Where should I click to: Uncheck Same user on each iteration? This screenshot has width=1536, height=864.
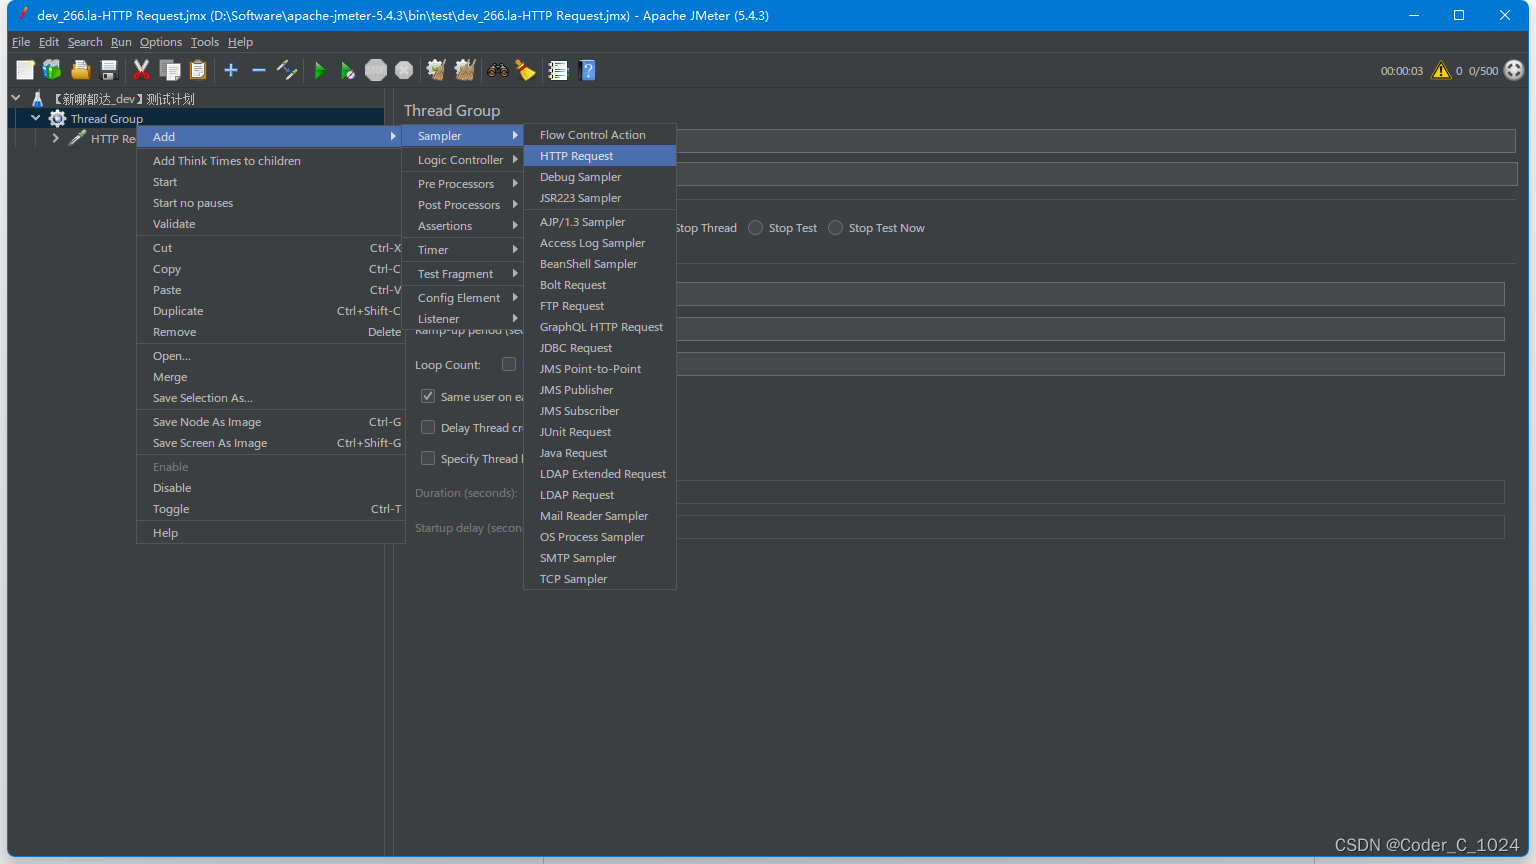coord(428,396)
